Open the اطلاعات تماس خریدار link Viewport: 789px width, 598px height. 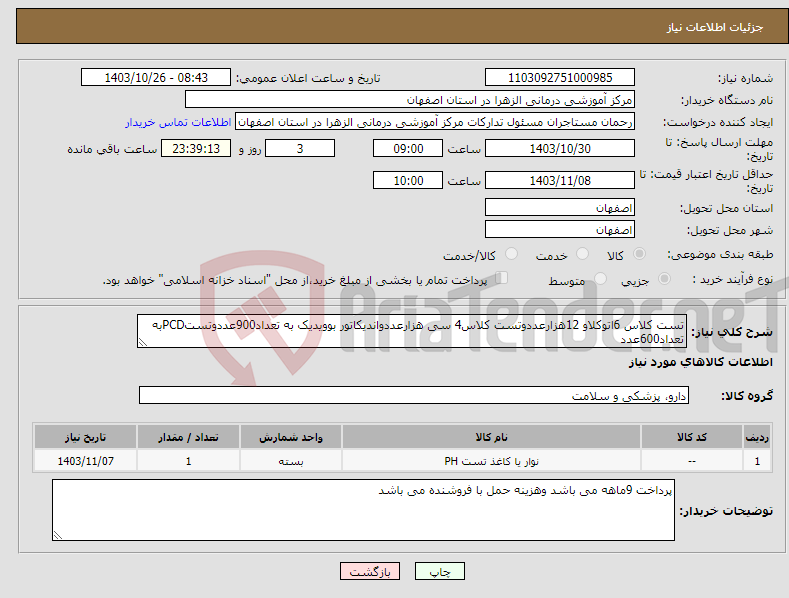point(178,122)
